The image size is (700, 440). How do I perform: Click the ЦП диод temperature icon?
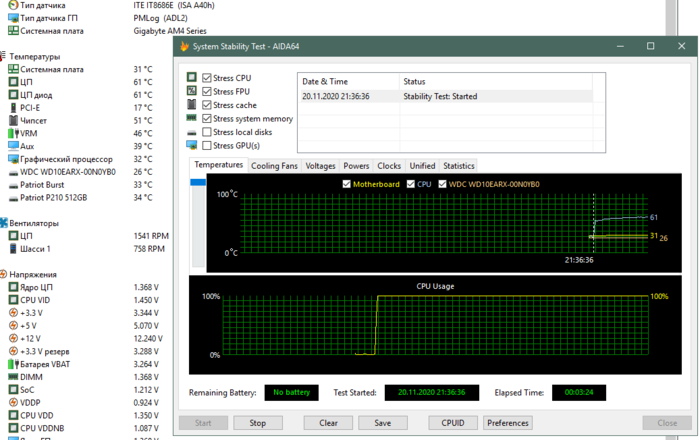click(13, 95)
